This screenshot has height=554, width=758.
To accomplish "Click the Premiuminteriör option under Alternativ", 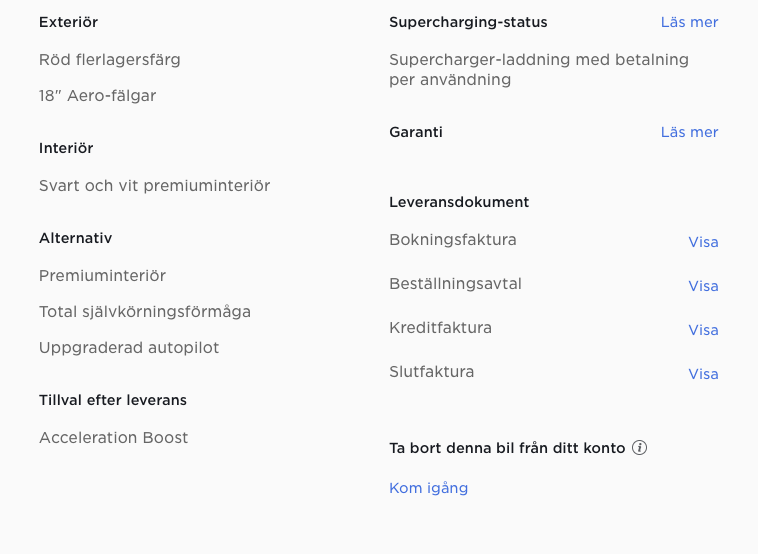I will [x=102, y=276].
